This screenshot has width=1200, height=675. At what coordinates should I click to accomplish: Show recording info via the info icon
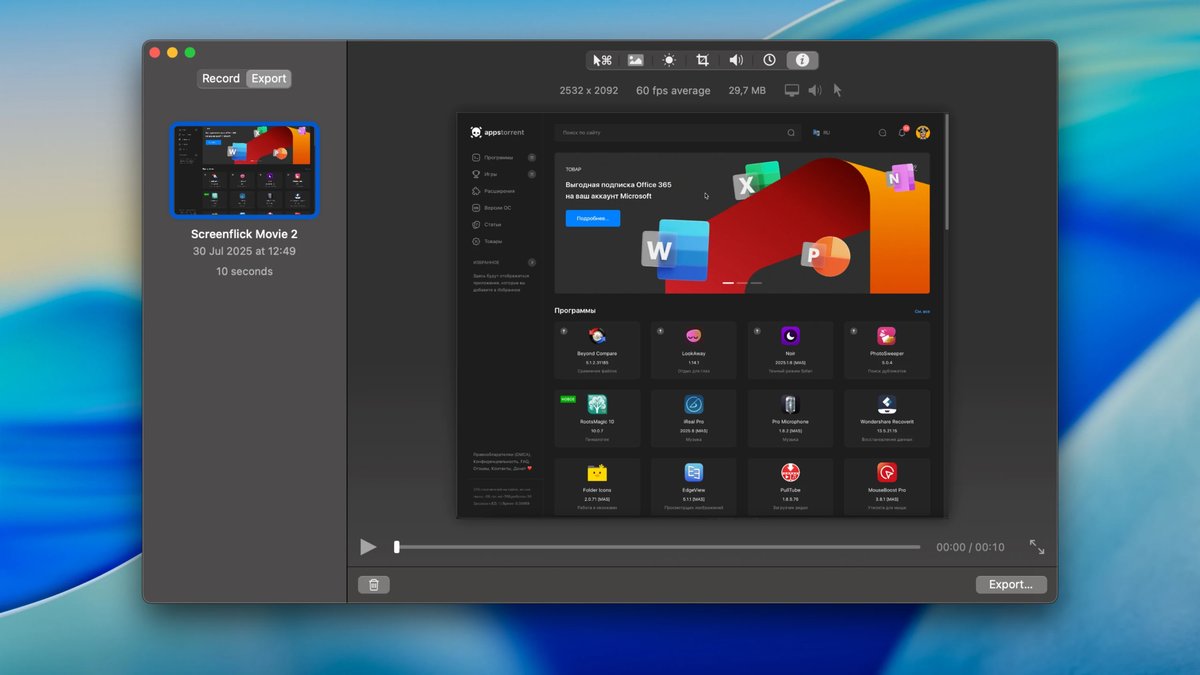point(803,60)
